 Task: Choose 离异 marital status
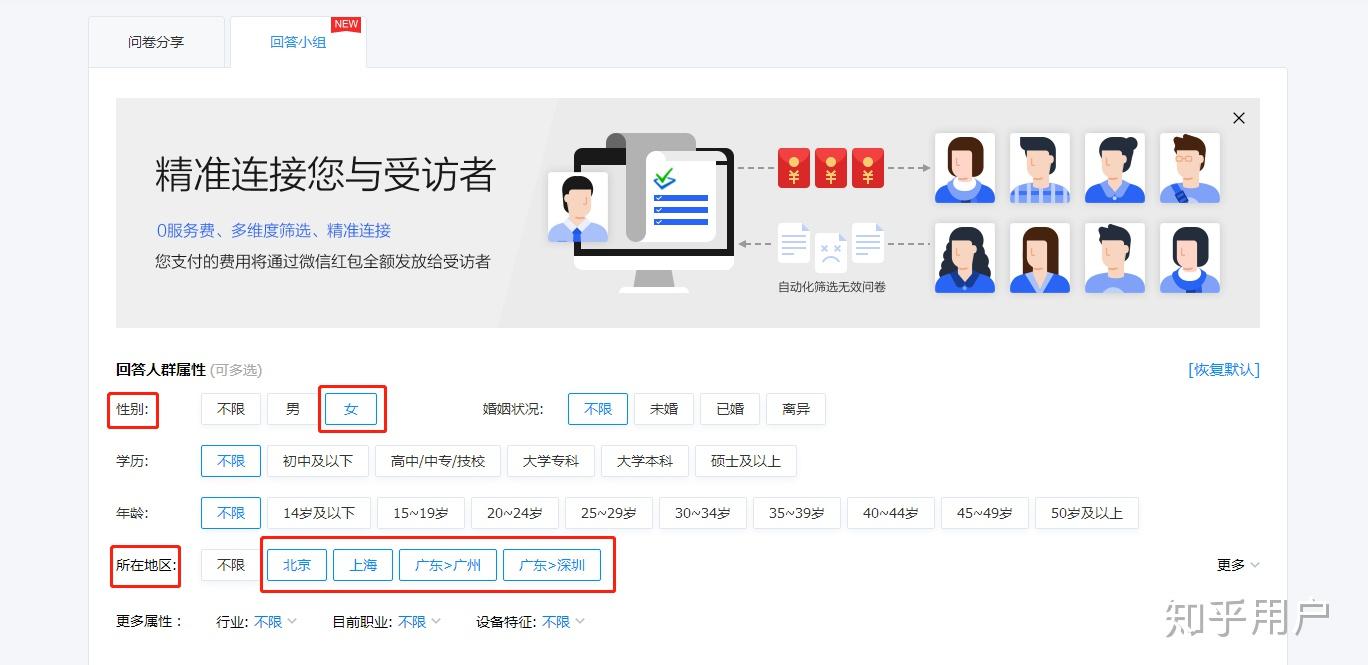pos(796,409)
